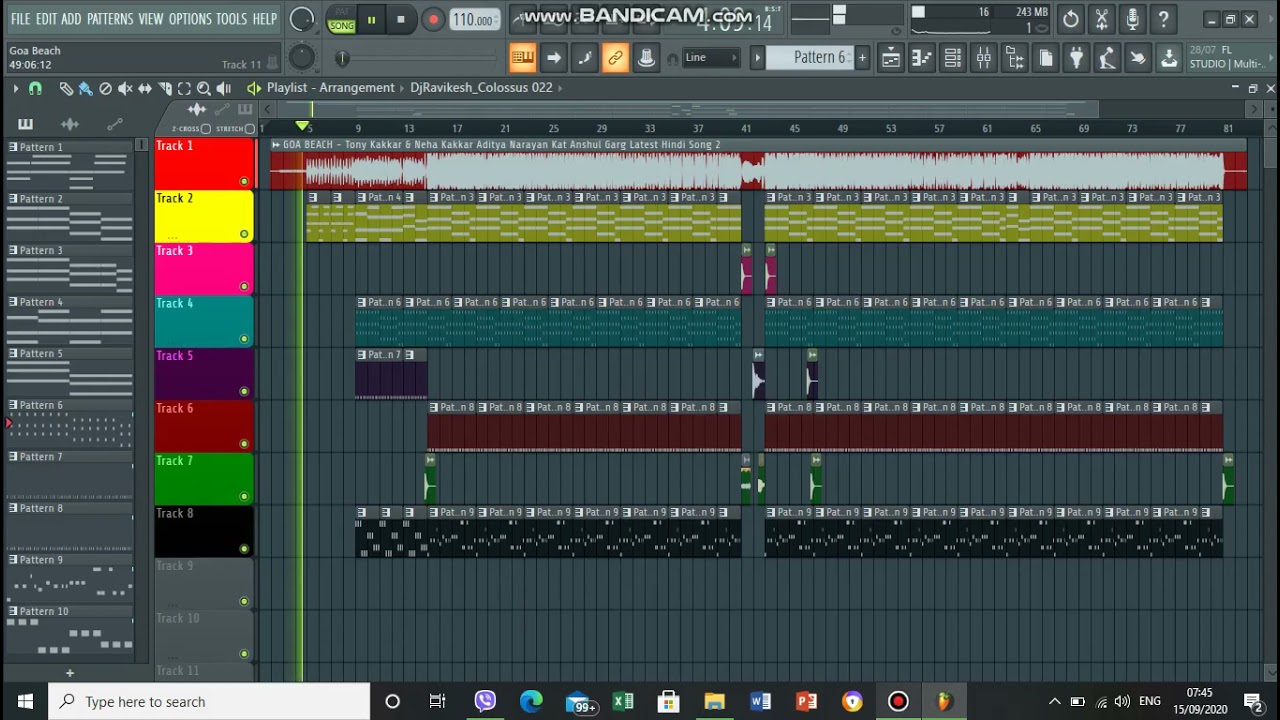Add new pattern with plus button

tap(862, 58)
